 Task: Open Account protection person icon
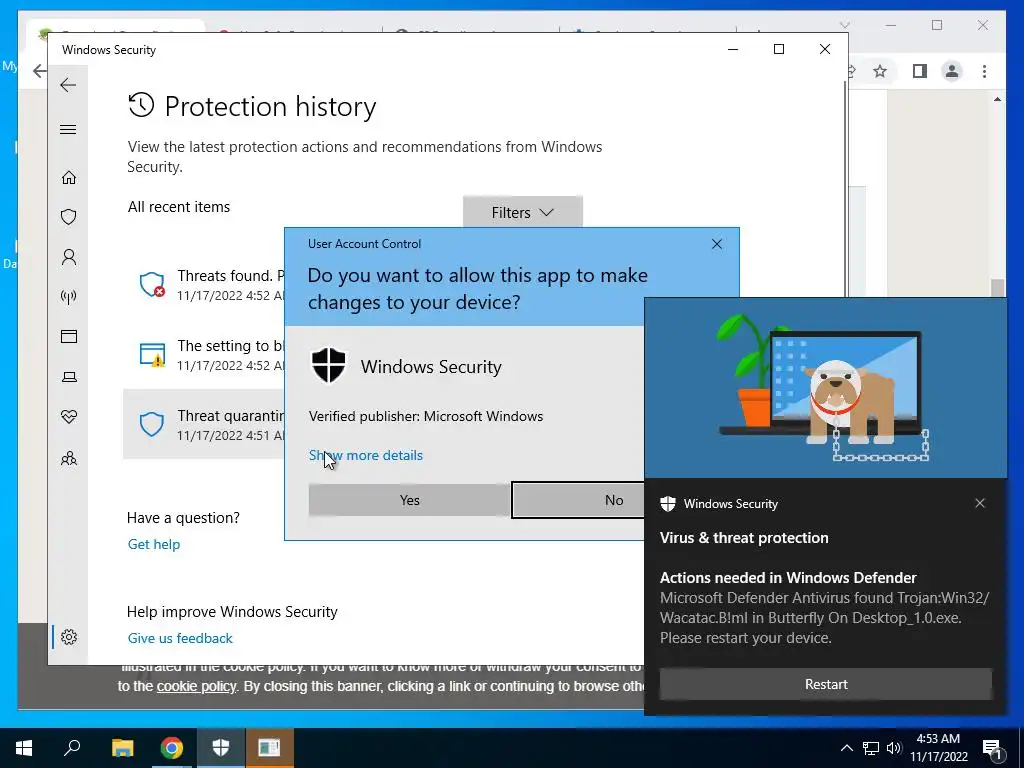tap(69, 257)
